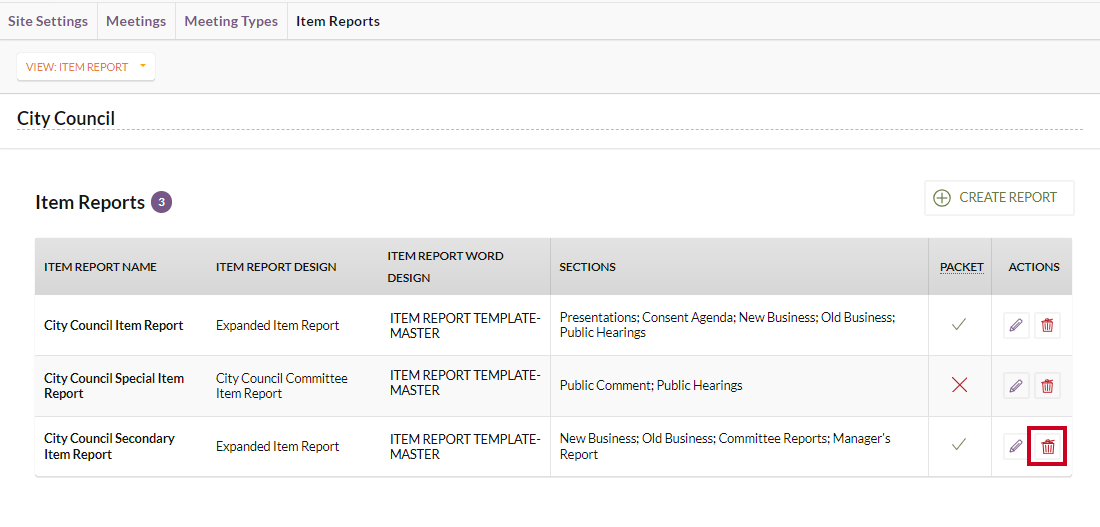Click the Item Report Design column header

pyautogui.click(x=276, y=267)
